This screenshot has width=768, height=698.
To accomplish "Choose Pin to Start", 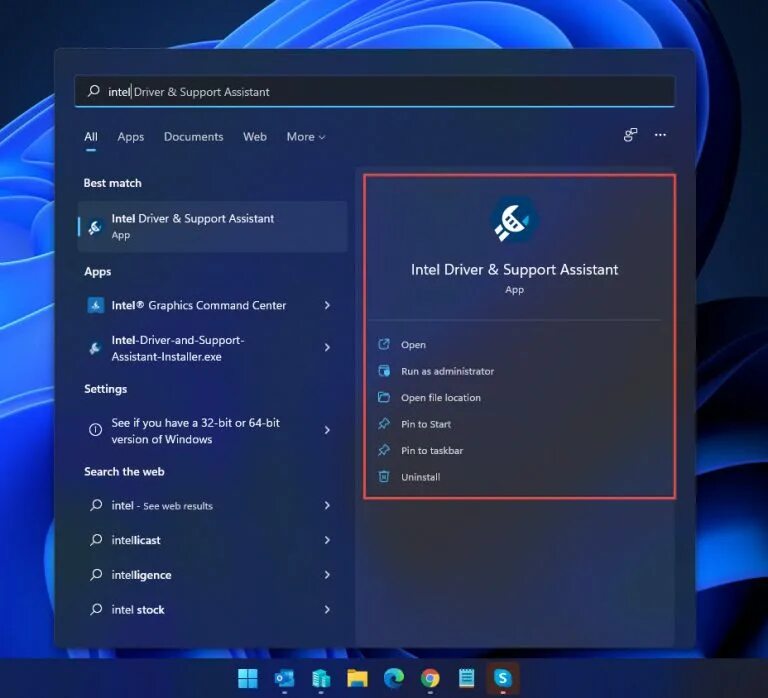I will click(x=426, y=424).
